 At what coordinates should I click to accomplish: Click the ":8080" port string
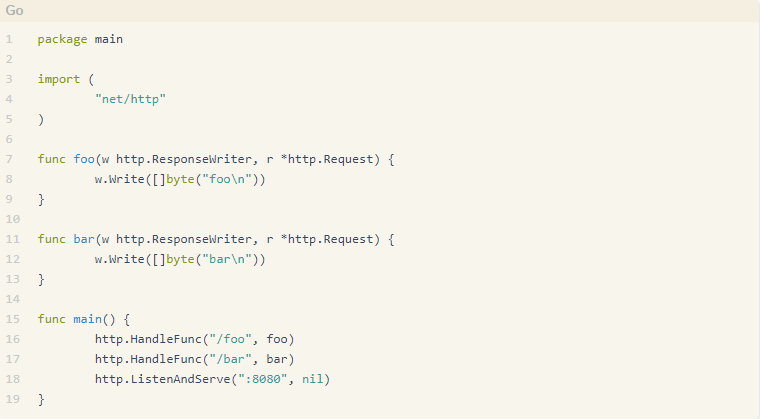263,379
